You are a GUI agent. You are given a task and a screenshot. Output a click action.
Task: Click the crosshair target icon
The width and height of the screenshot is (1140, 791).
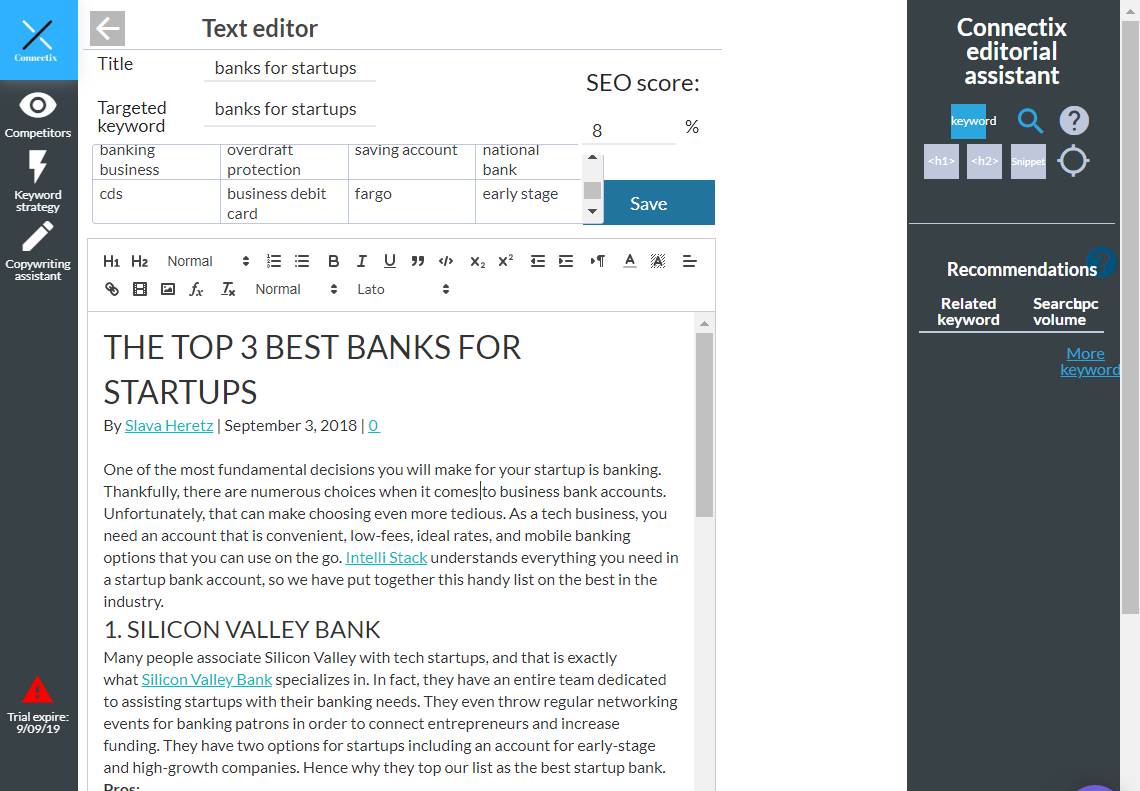[1073, 161]
